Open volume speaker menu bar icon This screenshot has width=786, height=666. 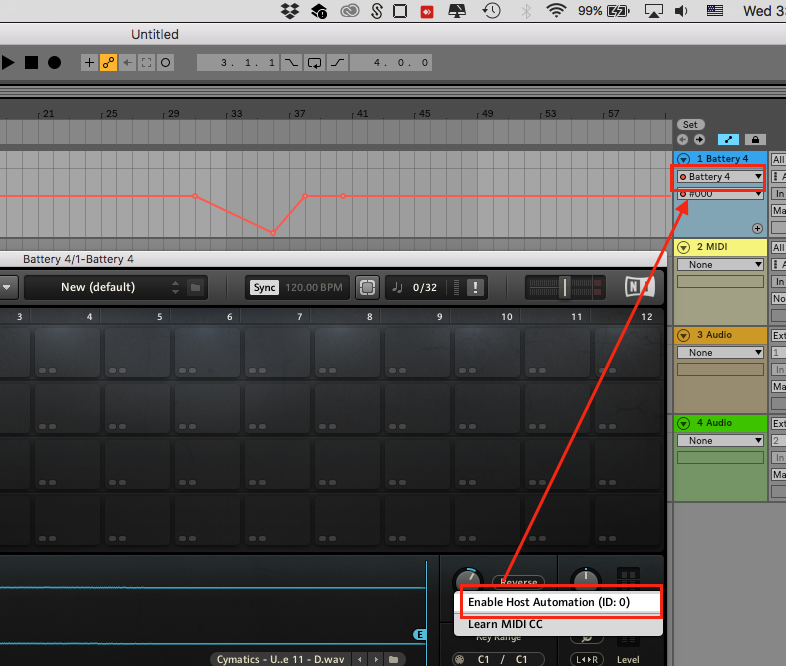(681, 11)
